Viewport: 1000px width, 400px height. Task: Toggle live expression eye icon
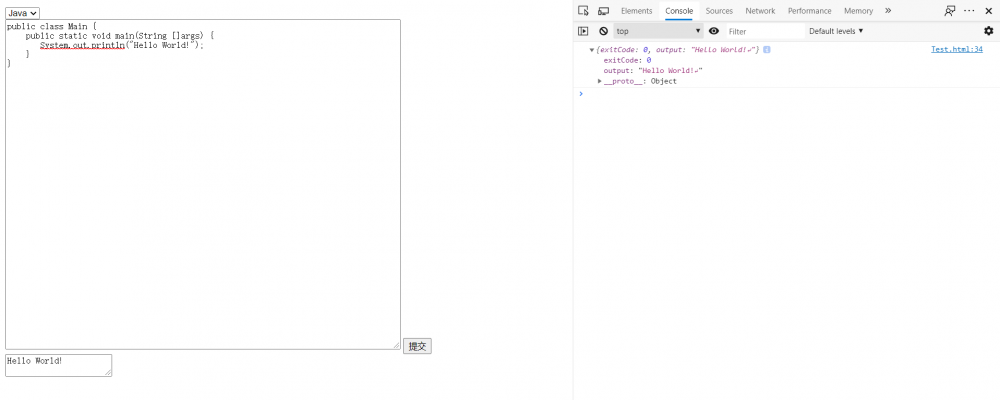pos(714,31)
